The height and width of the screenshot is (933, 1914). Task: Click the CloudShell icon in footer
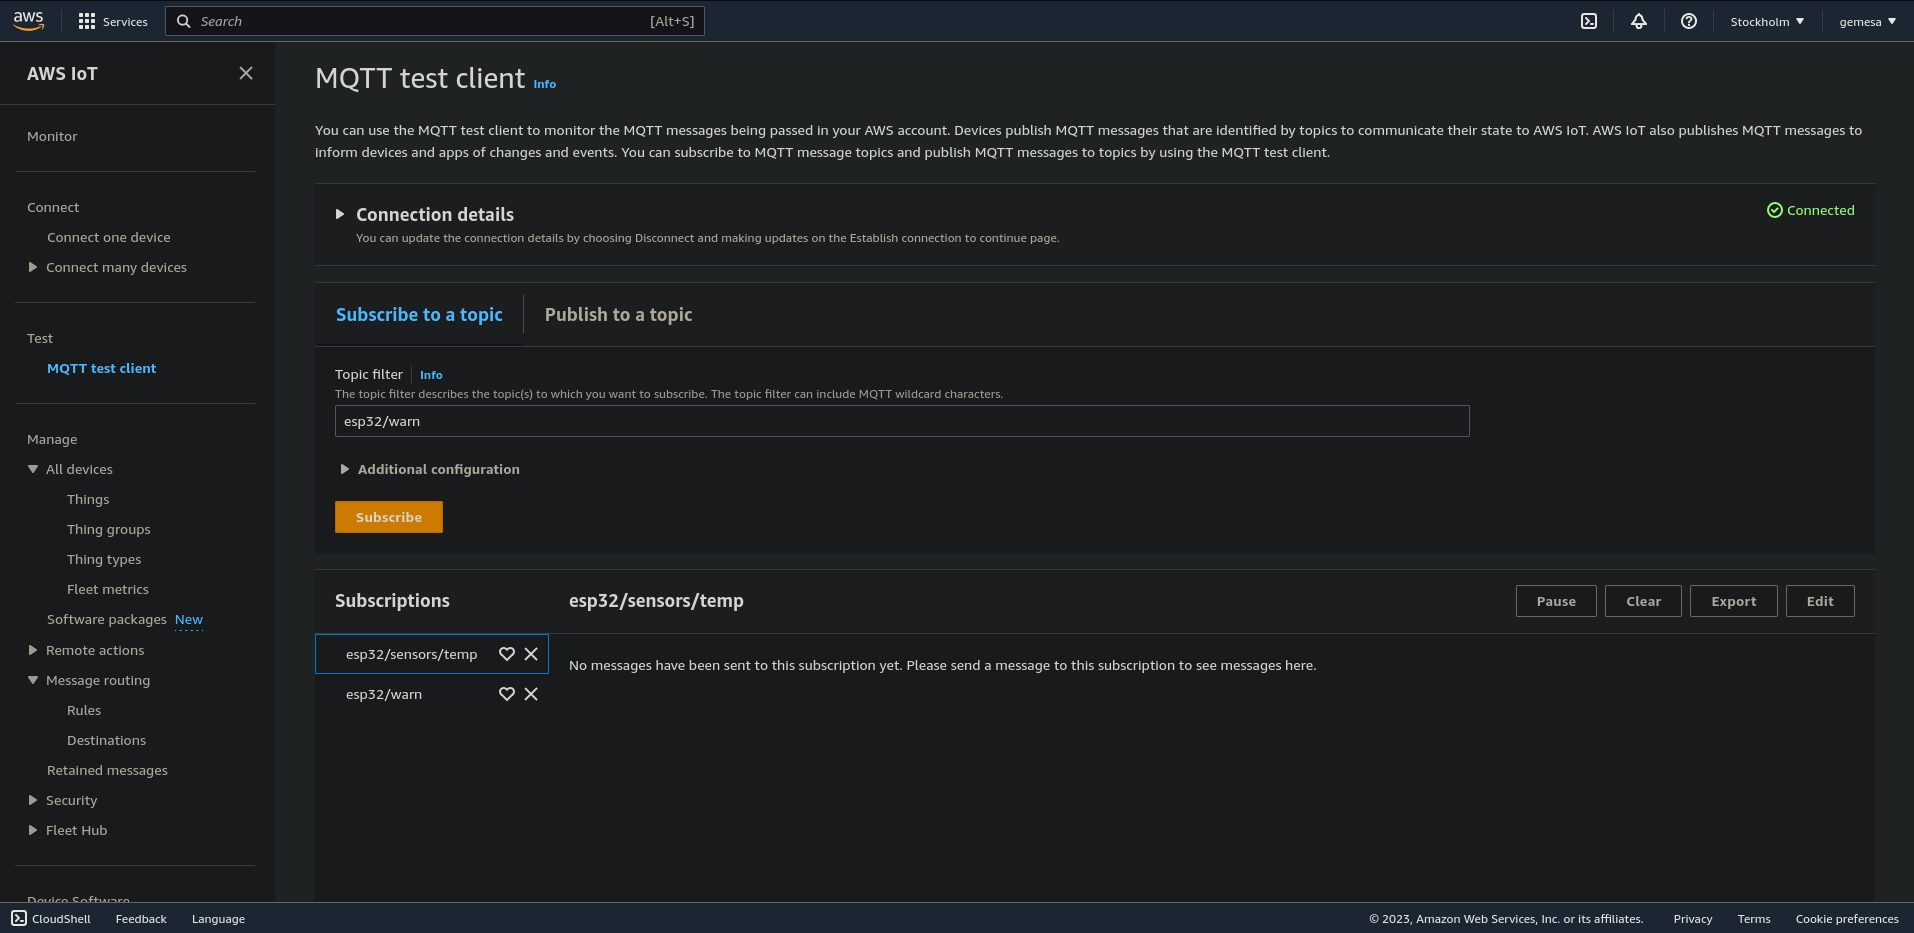pos(19,918)
